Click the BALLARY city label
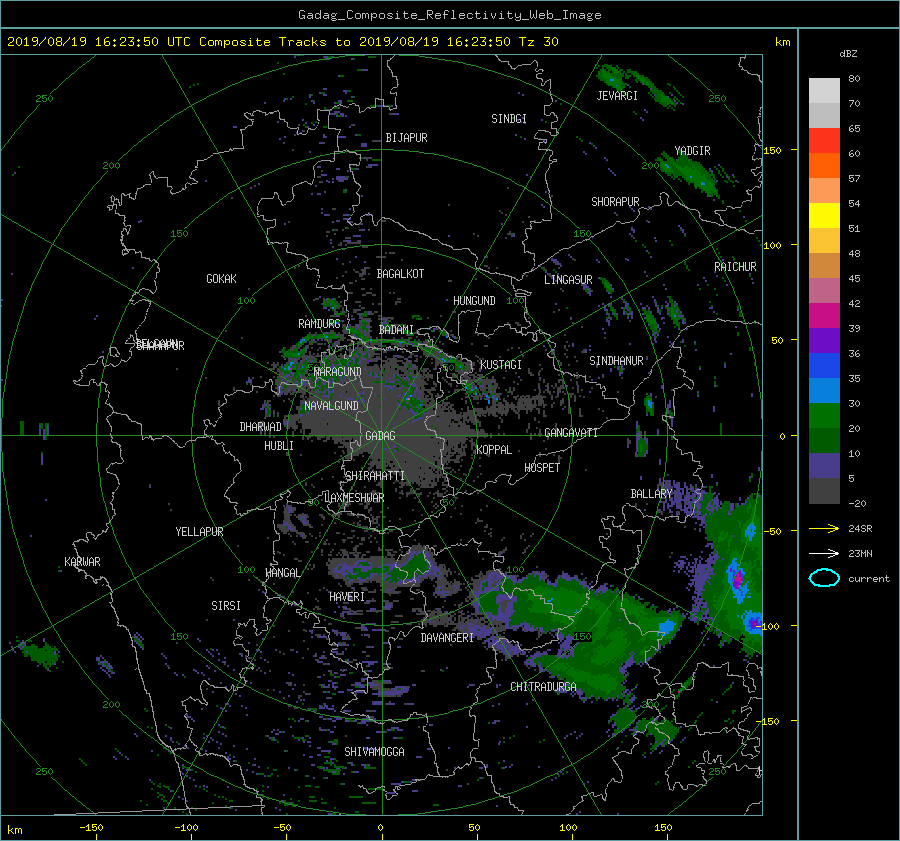 pyautogui.click(x=651, y=494)
